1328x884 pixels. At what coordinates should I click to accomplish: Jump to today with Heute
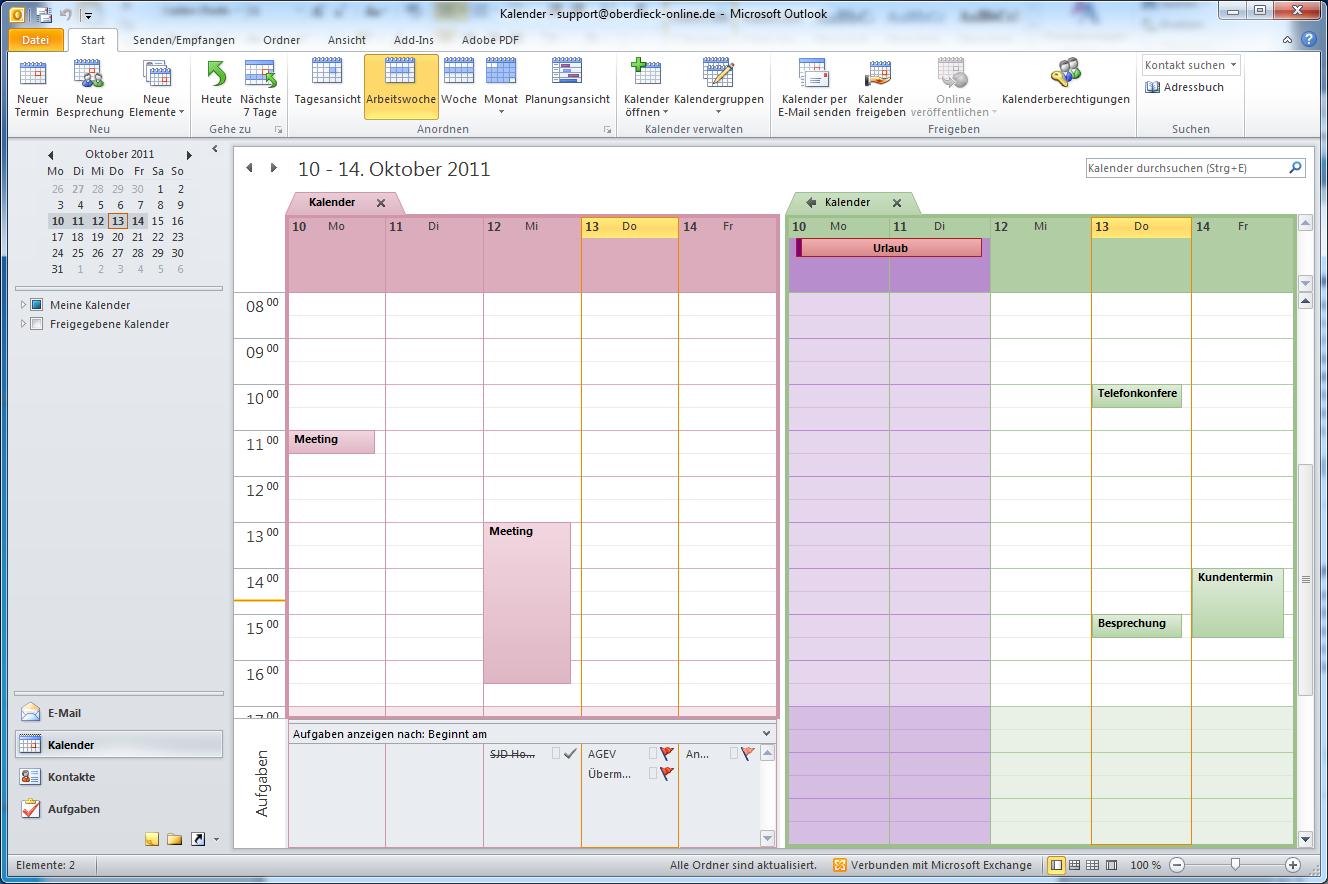pos(216,82)
